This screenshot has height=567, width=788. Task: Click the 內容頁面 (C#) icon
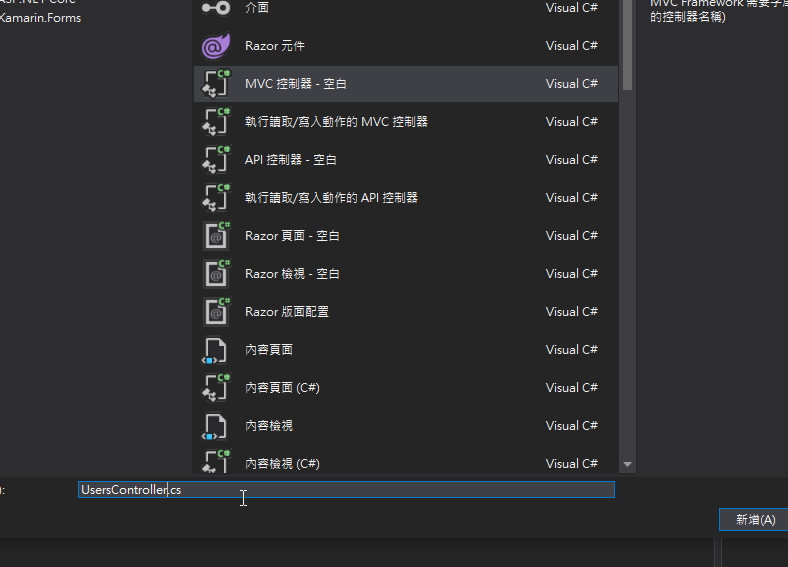tap(216, 388)
